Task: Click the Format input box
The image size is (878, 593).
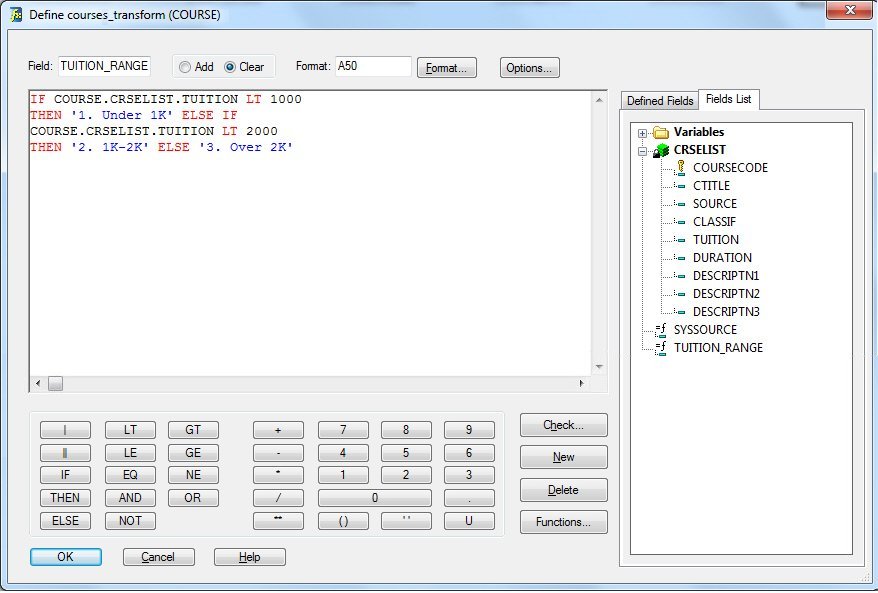Action: point(373,66)
